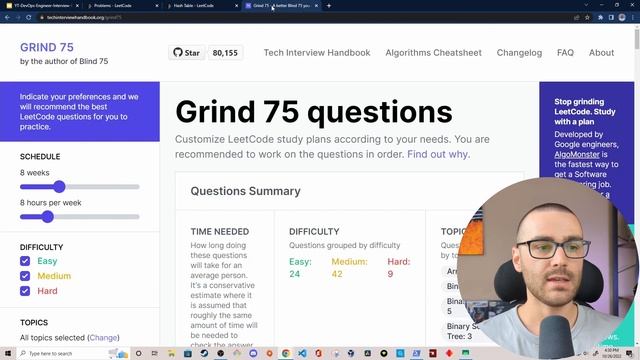640x360 pixels.
Task: Switch to the Hash Table - LeetCode tab
Action: pyautogui.click(x=201, y=6)
